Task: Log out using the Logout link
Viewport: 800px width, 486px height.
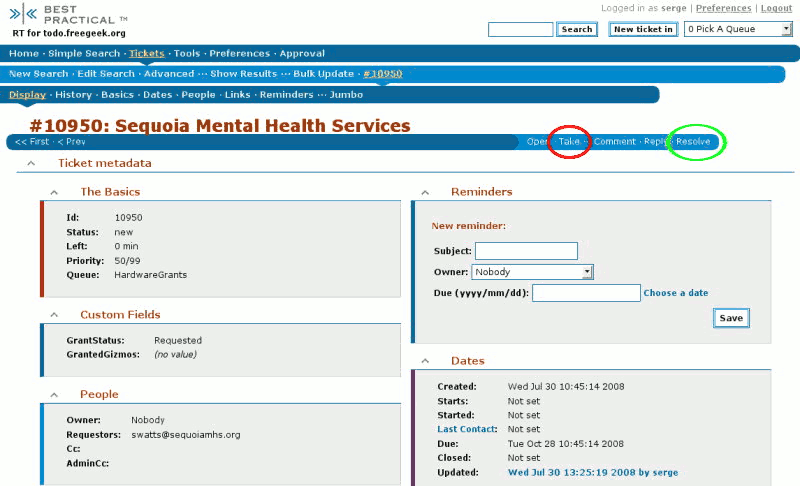Action: (776, 8)
